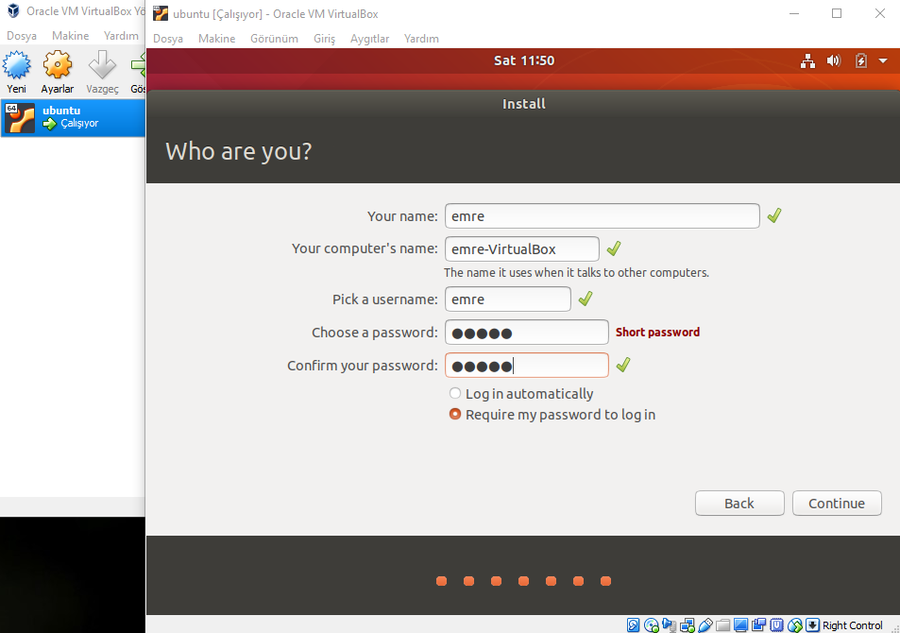Image resolution: width=900 pixels, height=633 pixels.
Task: Select Log in automatically option
Action: [x=455, y=394]
